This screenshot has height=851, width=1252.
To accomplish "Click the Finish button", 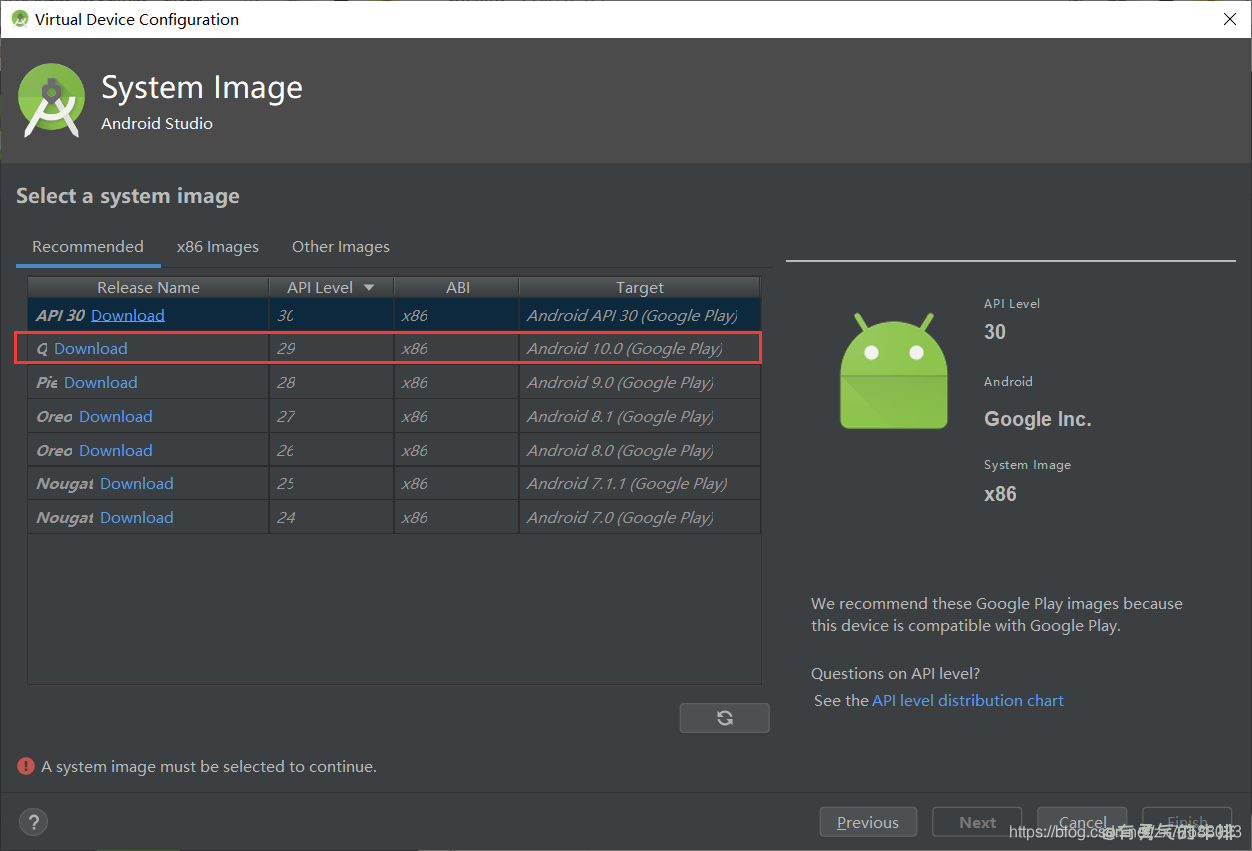I will click(1187, 822).
